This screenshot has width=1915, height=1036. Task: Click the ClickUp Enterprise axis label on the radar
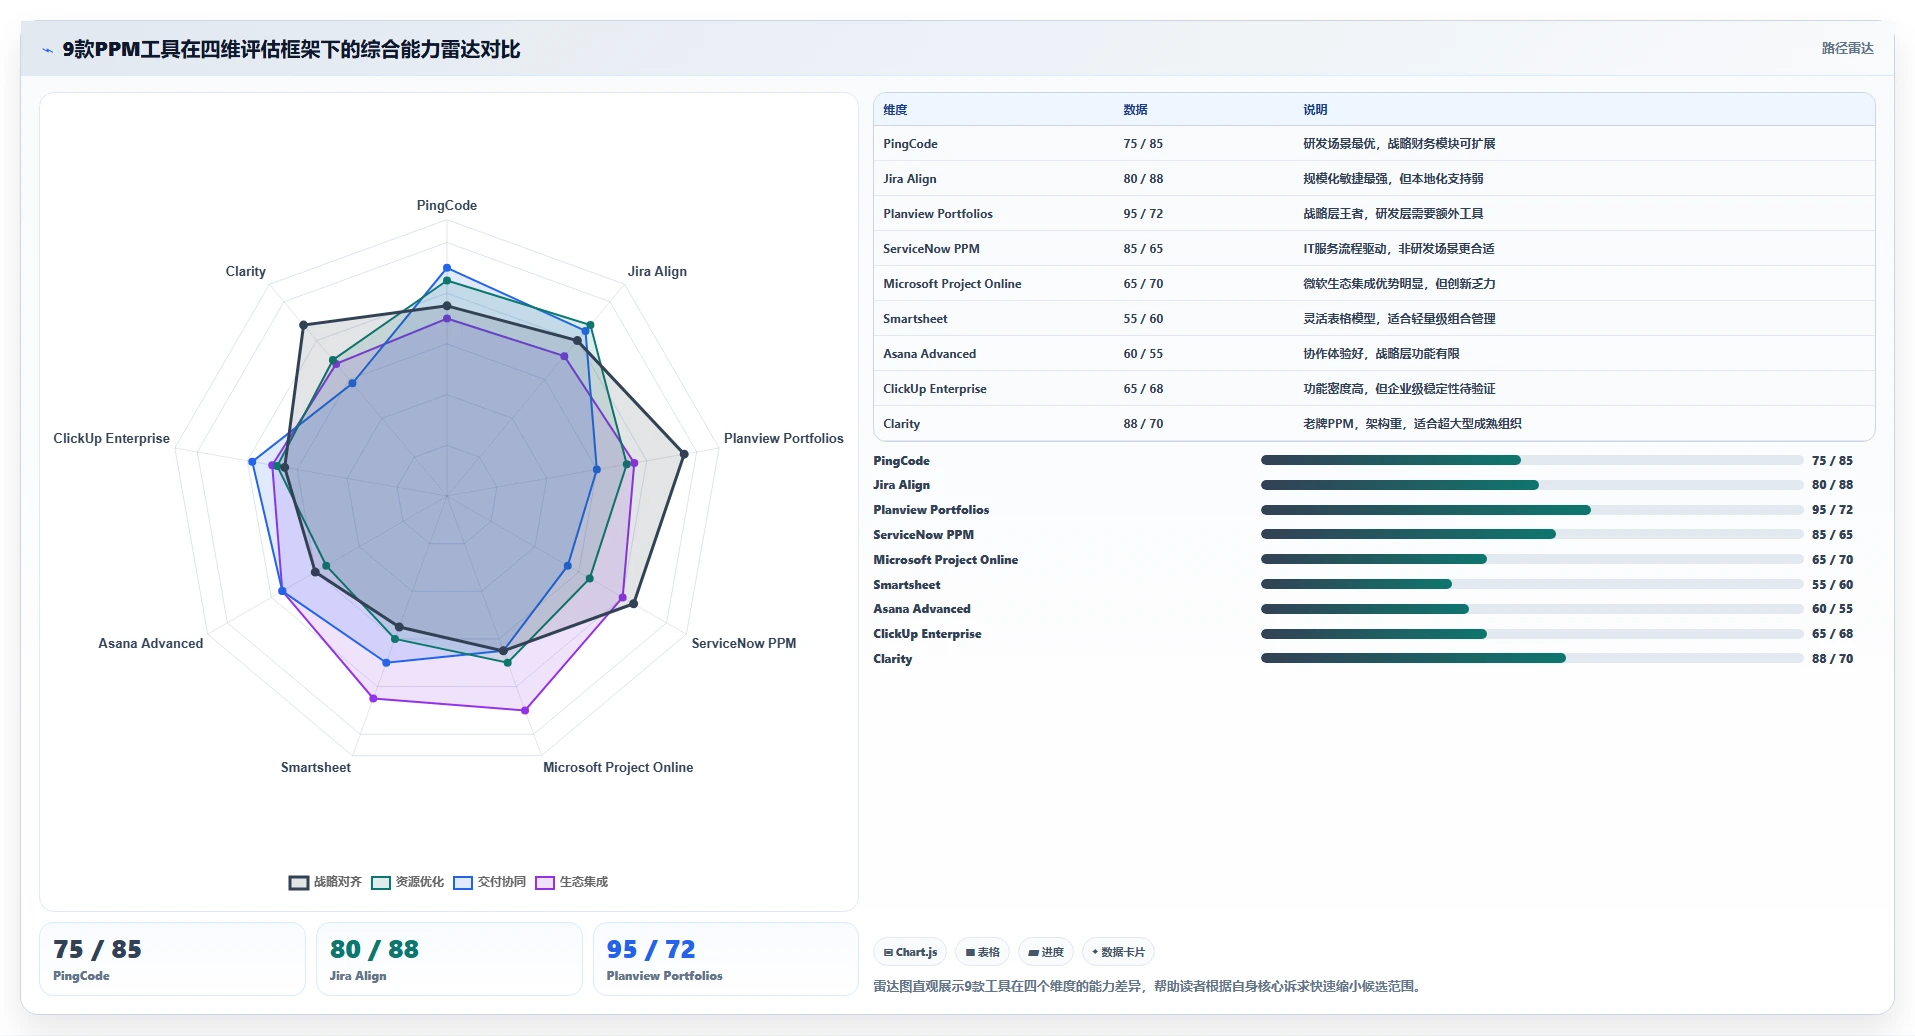[x=112, y=439]
